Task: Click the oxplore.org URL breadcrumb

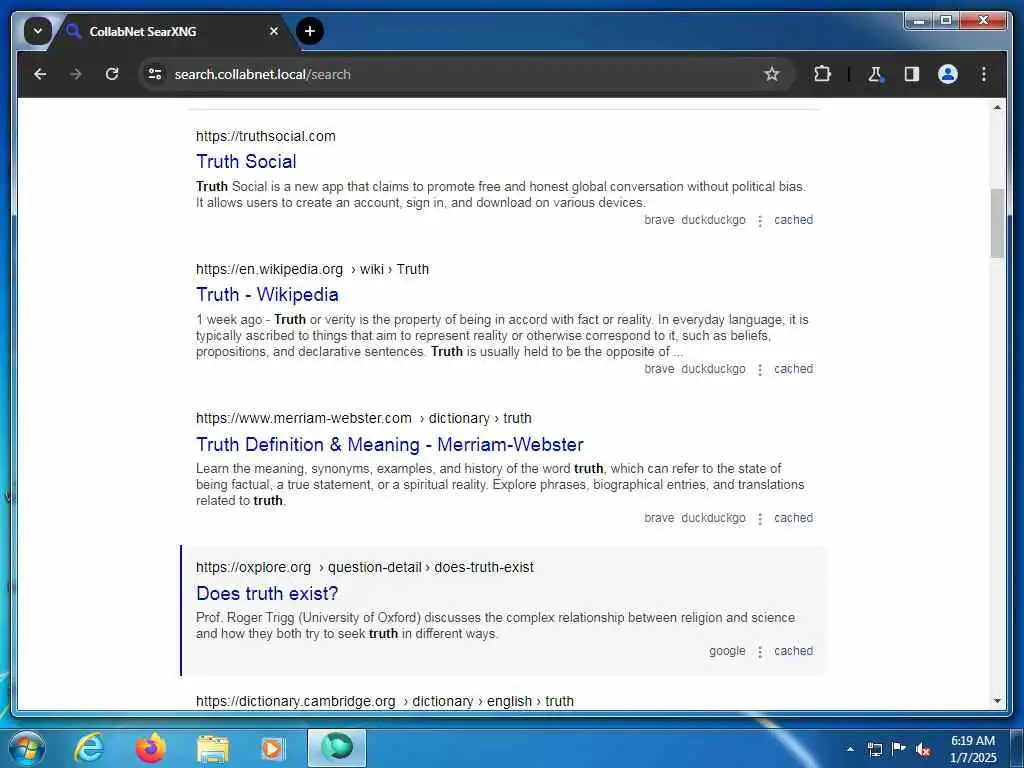Action: point(364,567)
